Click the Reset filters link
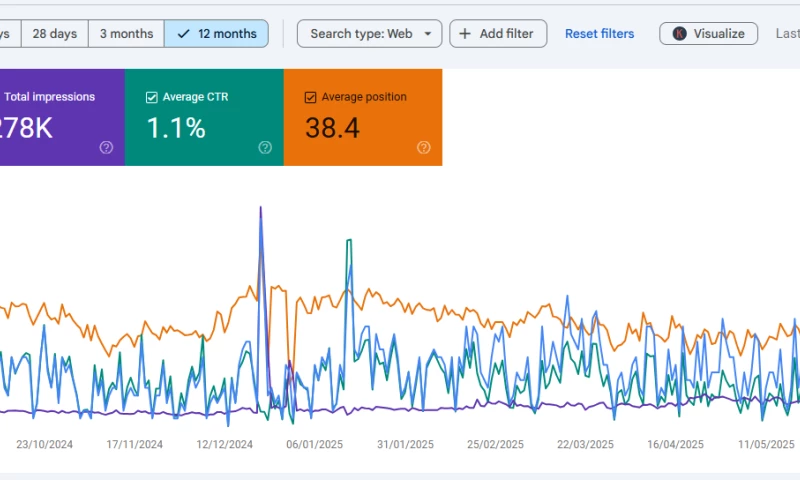800x480 pixels. coord(599,34)
